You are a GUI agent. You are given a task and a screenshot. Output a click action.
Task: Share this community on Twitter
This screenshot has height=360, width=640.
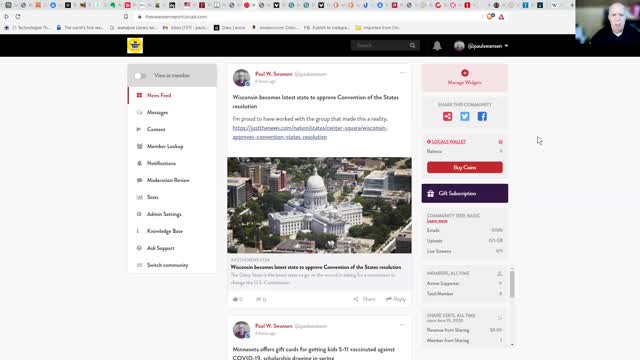[465, 116]
